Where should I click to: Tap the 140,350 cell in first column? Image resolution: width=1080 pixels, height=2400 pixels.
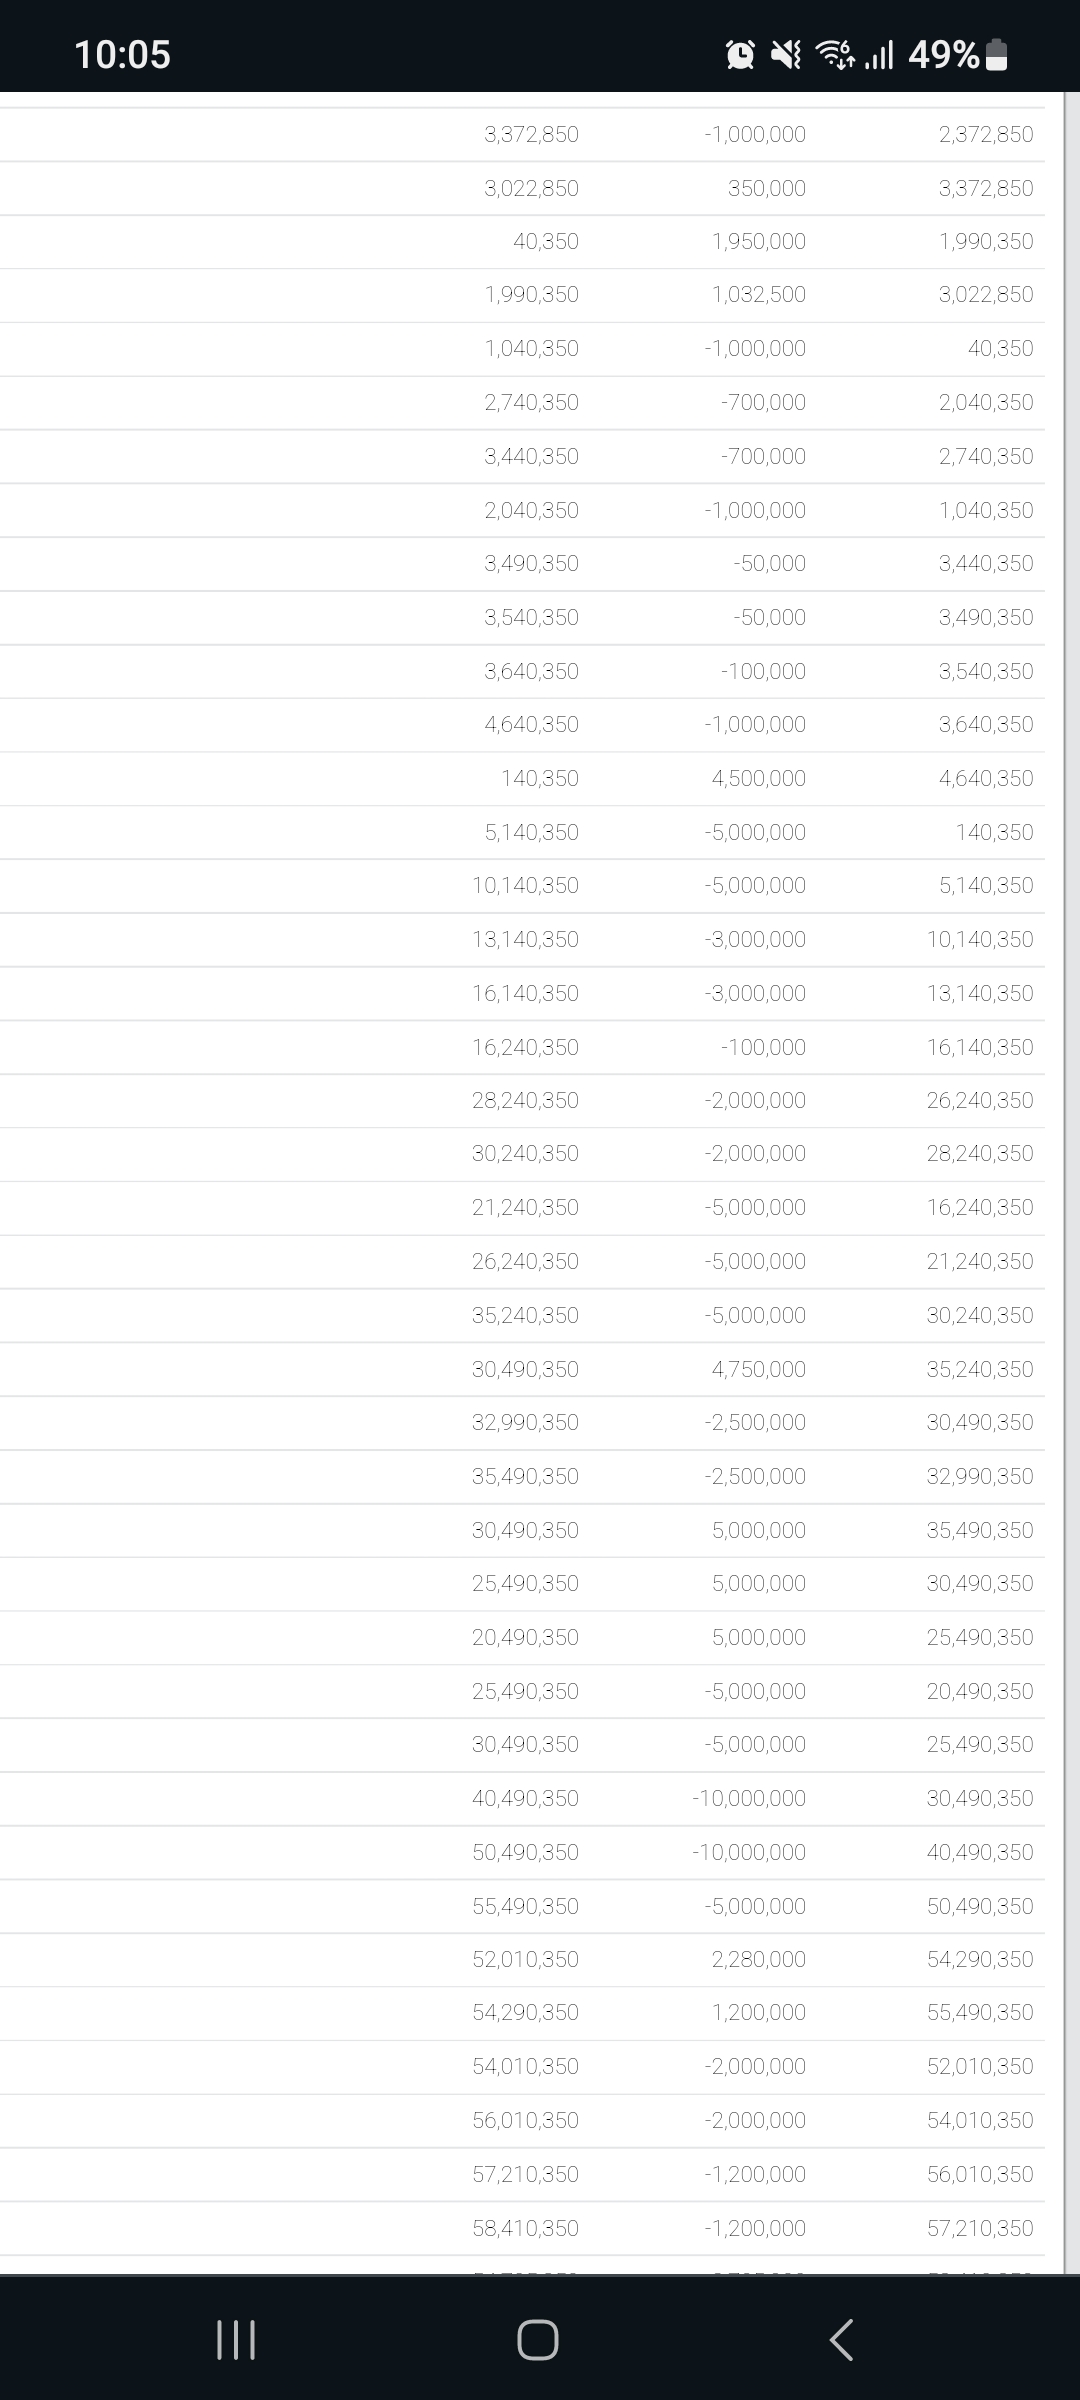539,778
